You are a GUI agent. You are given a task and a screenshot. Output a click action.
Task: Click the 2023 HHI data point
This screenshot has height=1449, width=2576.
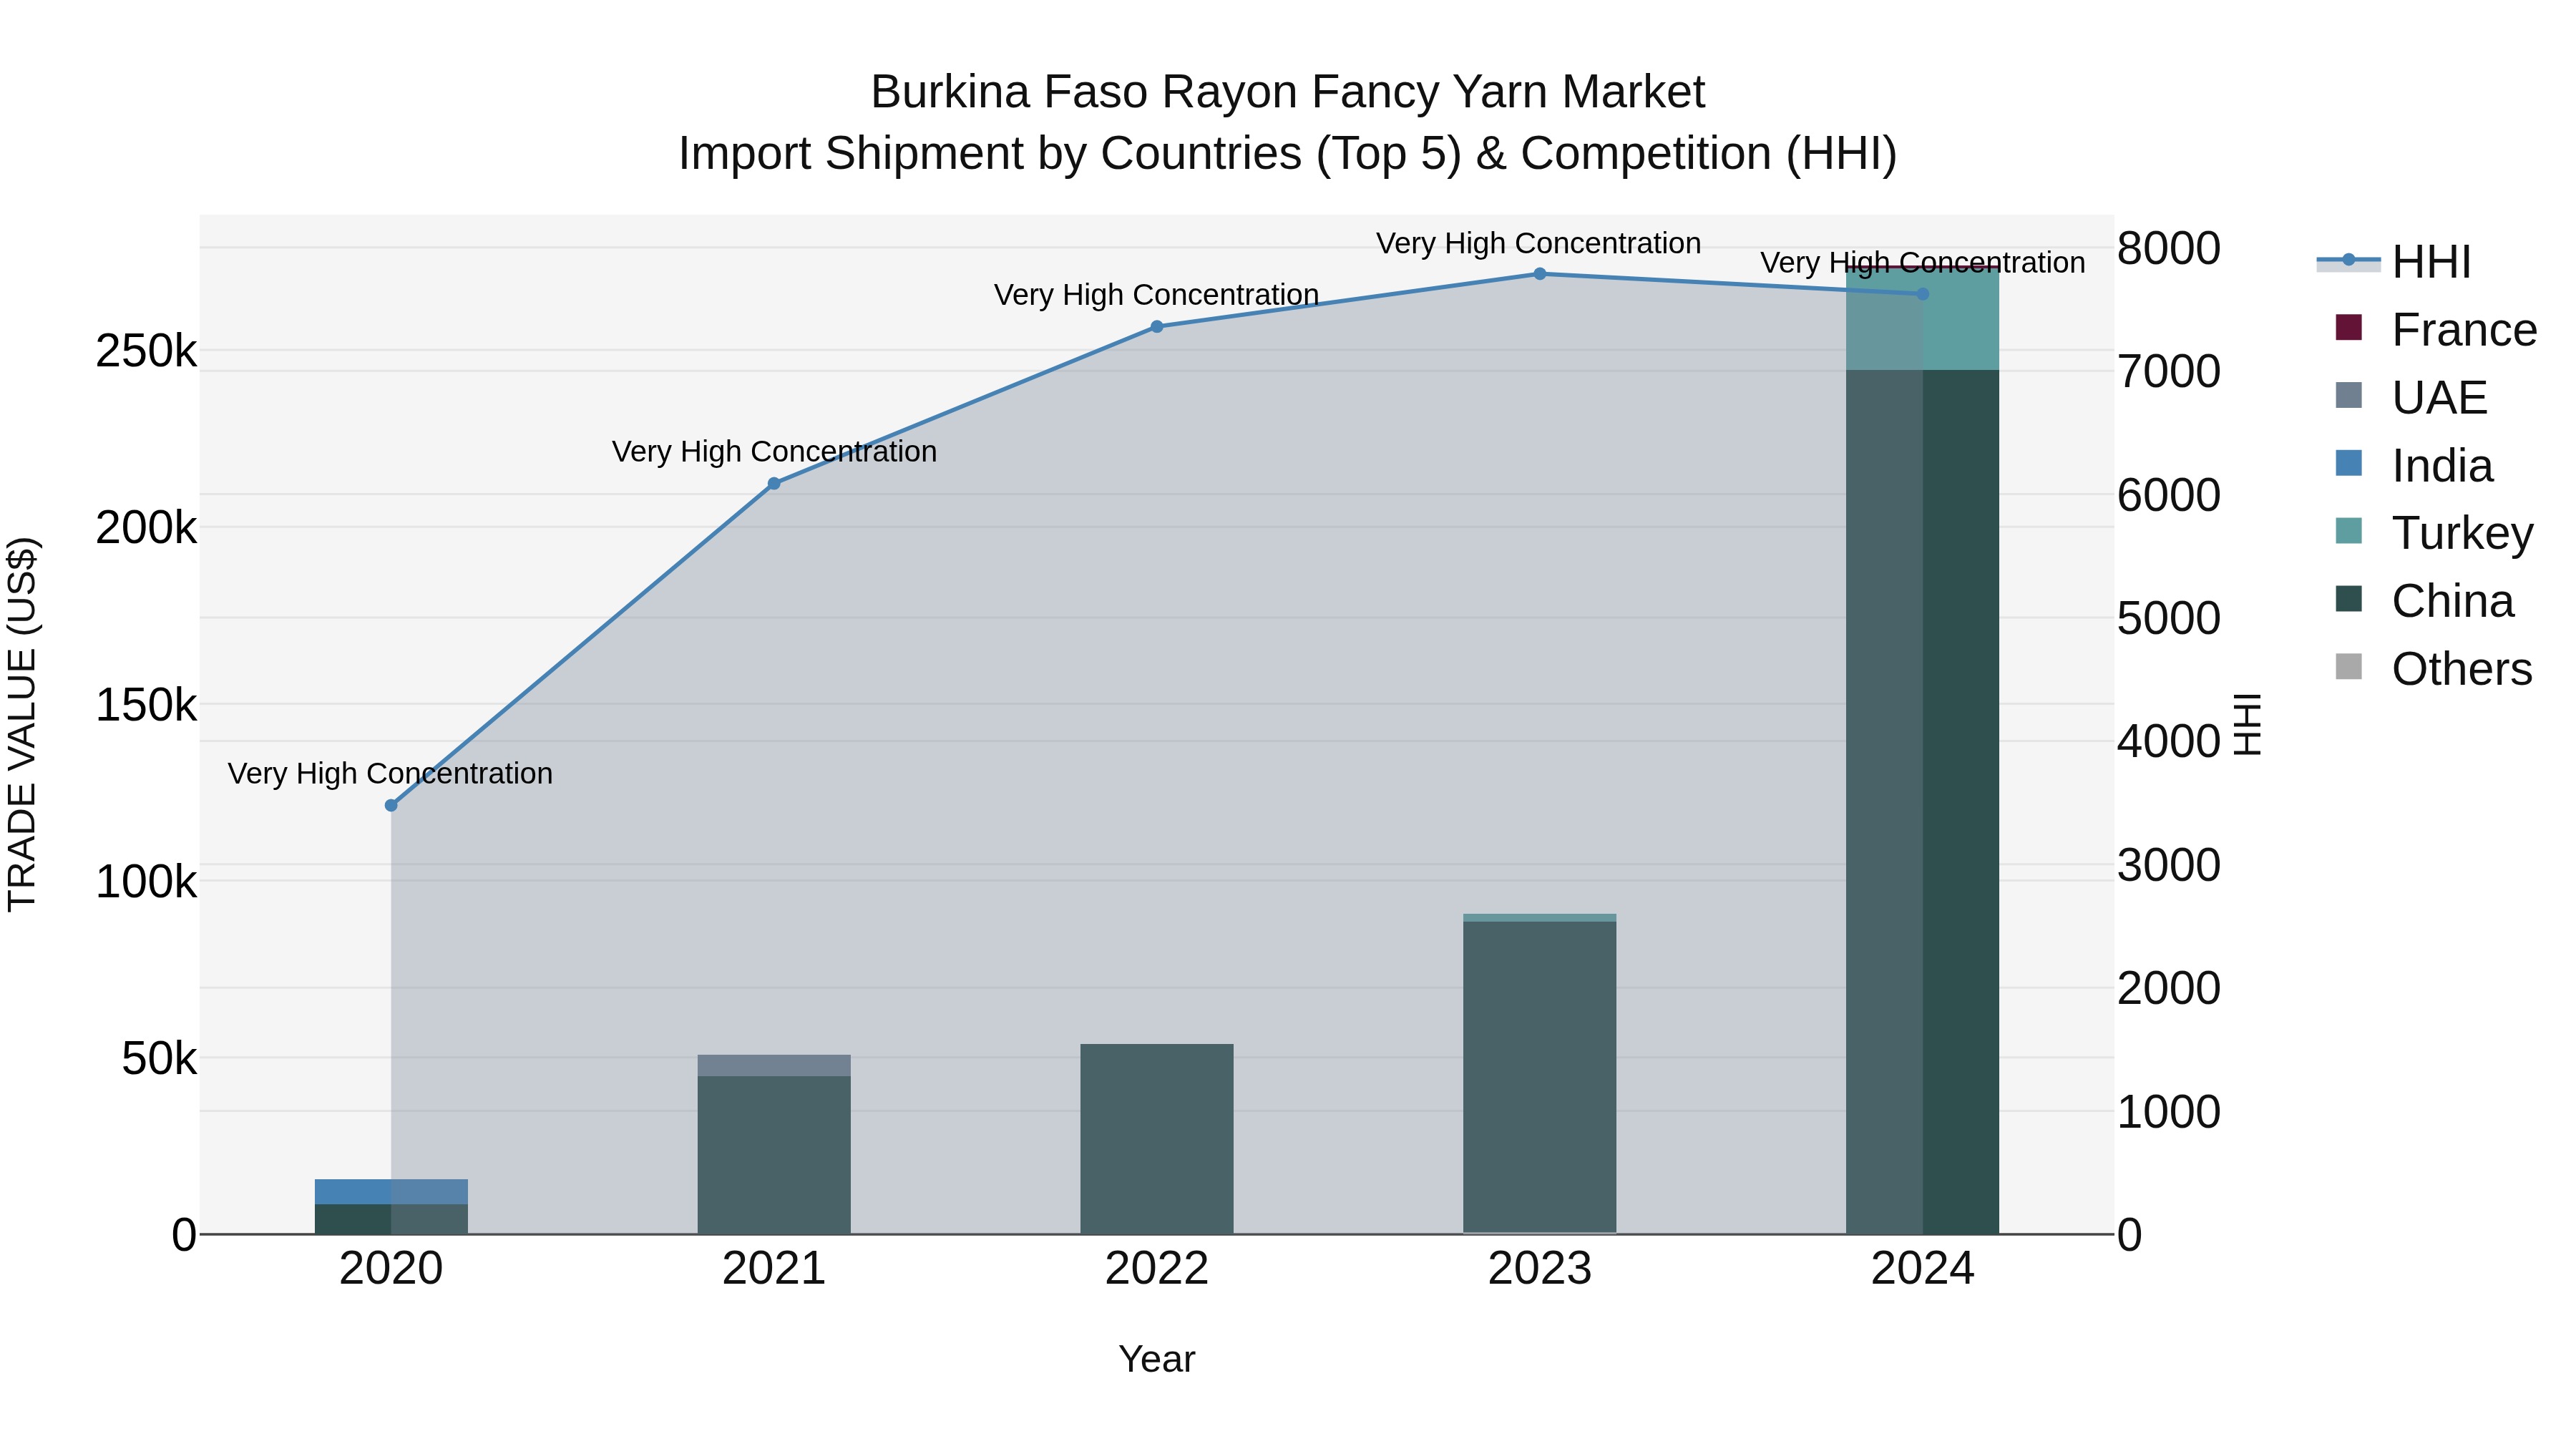click(1540, 274)
